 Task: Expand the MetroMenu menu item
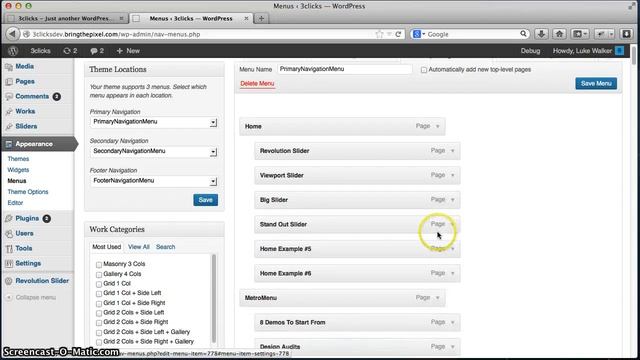point(438,298)
